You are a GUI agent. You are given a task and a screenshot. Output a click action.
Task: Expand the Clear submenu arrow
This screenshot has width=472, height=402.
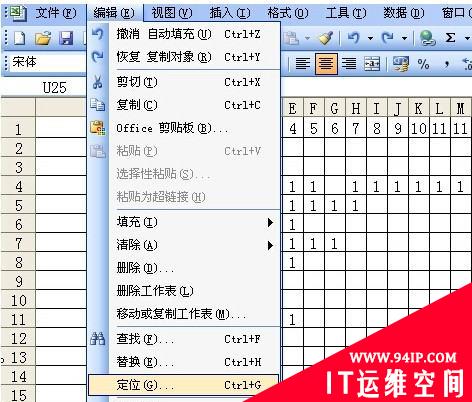[x=270, y=246]
